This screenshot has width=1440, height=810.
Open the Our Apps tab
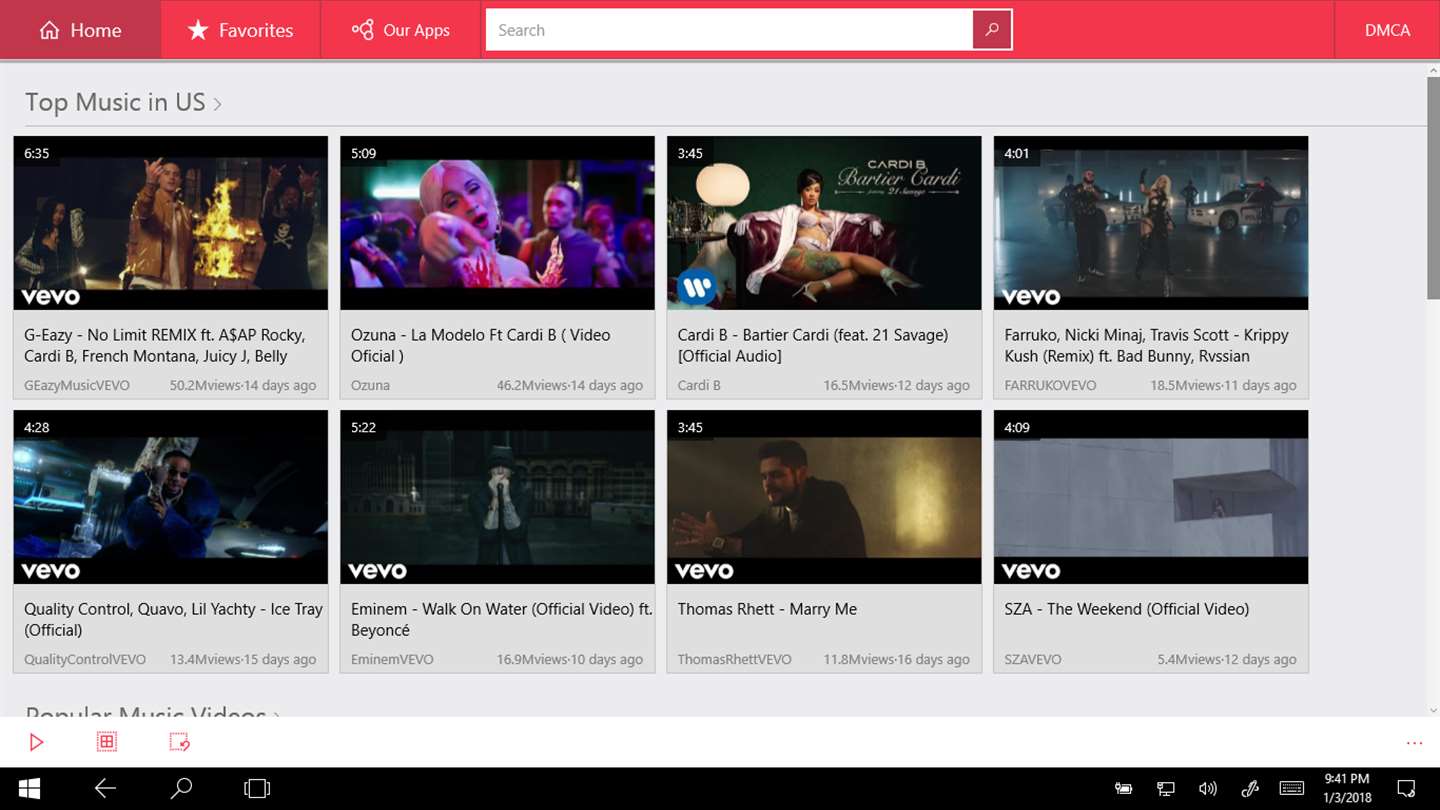(x=401, y=30)
